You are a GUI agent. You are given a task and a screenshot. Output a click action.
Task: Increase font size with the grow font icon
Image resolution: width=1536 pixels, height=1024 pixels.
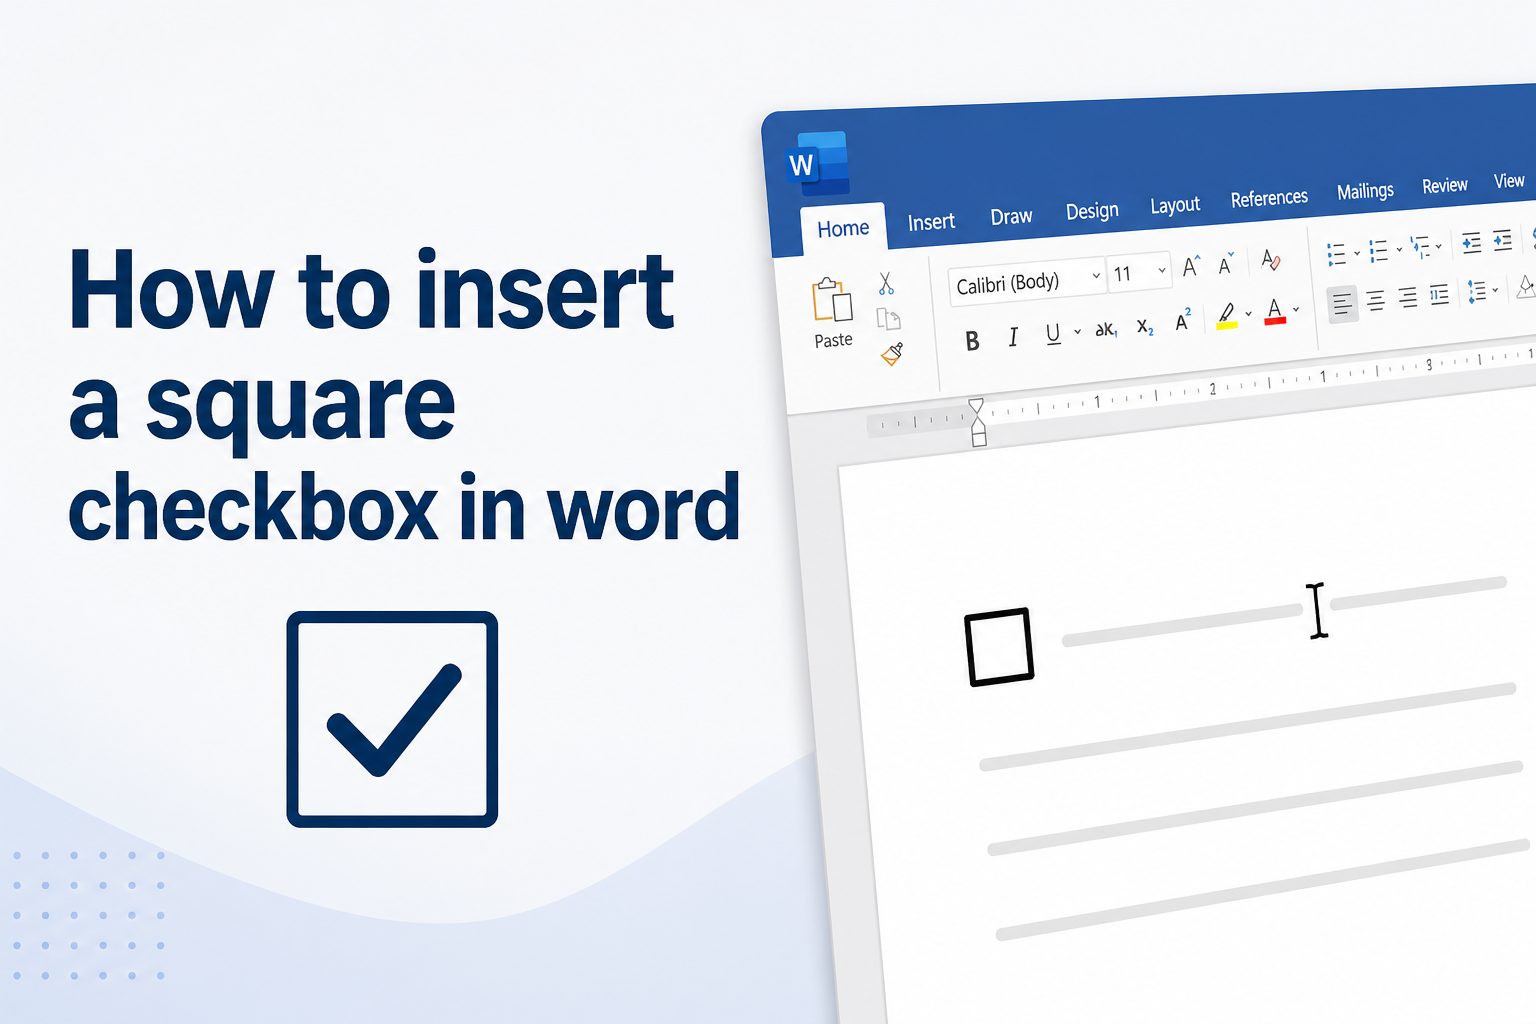click(x=1190, y=266)
